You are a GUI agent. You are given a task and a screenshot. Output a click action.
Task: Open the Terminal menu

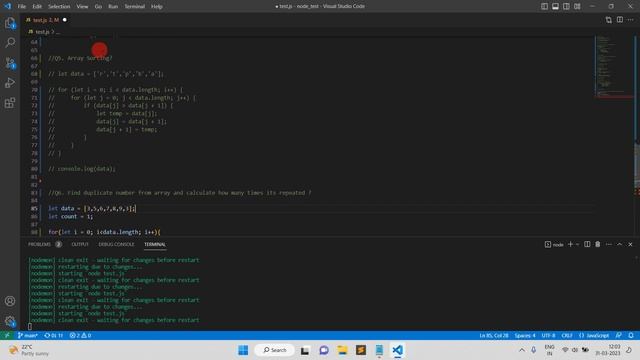coord(135,7)
